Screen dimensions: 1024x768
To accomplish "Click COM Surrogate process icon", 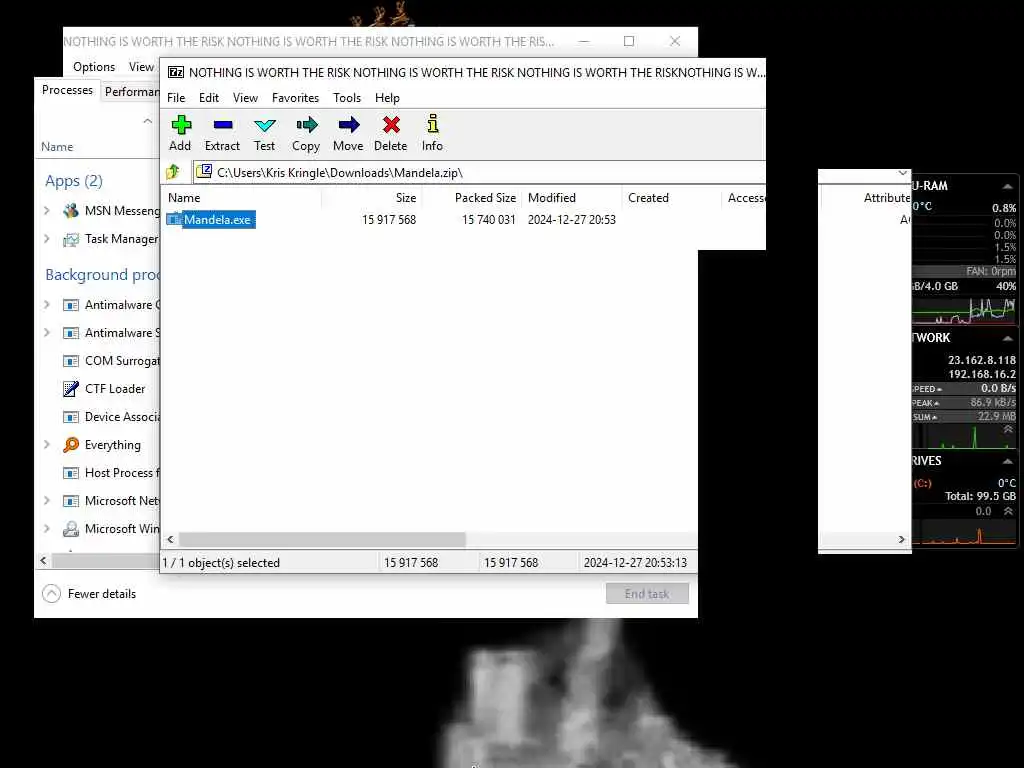I will 71,360.
